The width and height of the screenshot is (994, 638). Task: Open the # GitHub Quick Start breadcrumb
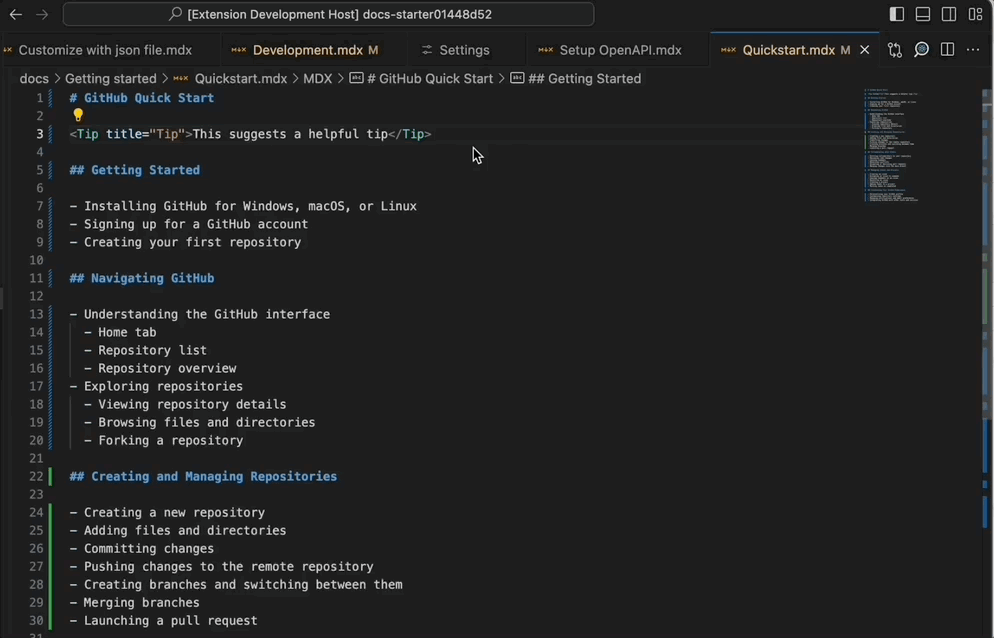tap(421, 79)
